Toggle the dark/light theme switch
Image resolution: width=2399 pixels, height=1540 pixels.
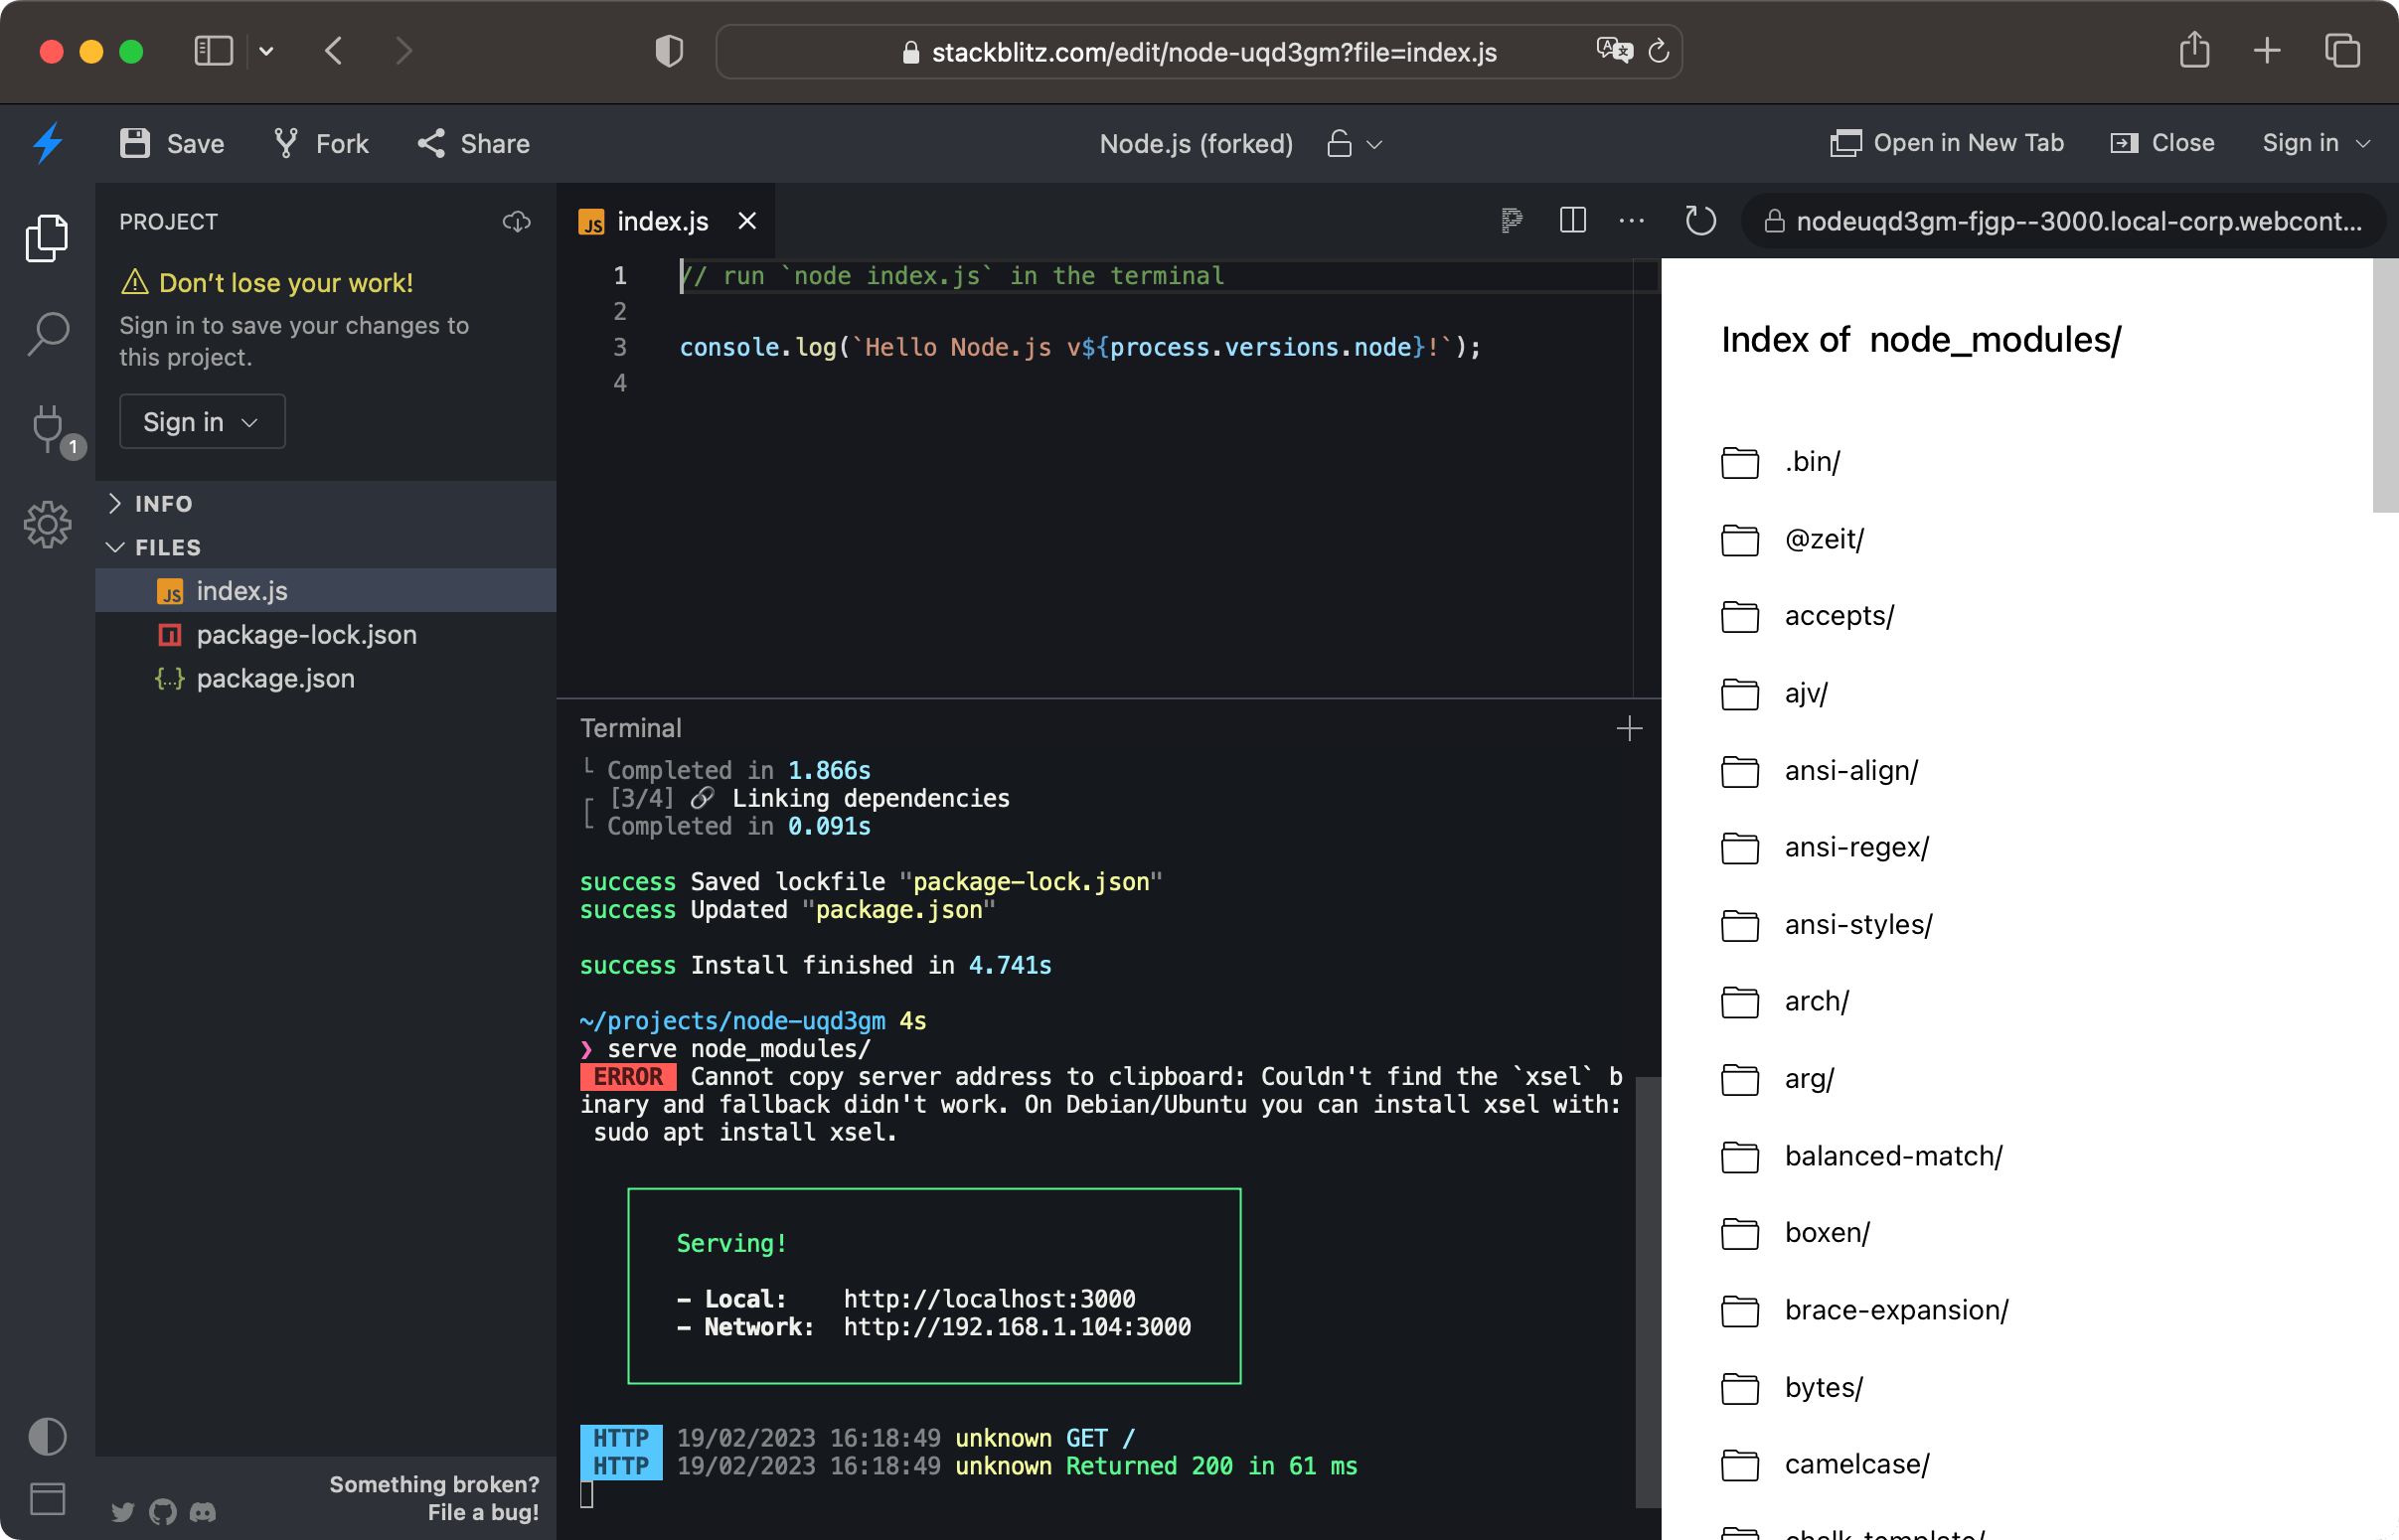coord(47,1436)
